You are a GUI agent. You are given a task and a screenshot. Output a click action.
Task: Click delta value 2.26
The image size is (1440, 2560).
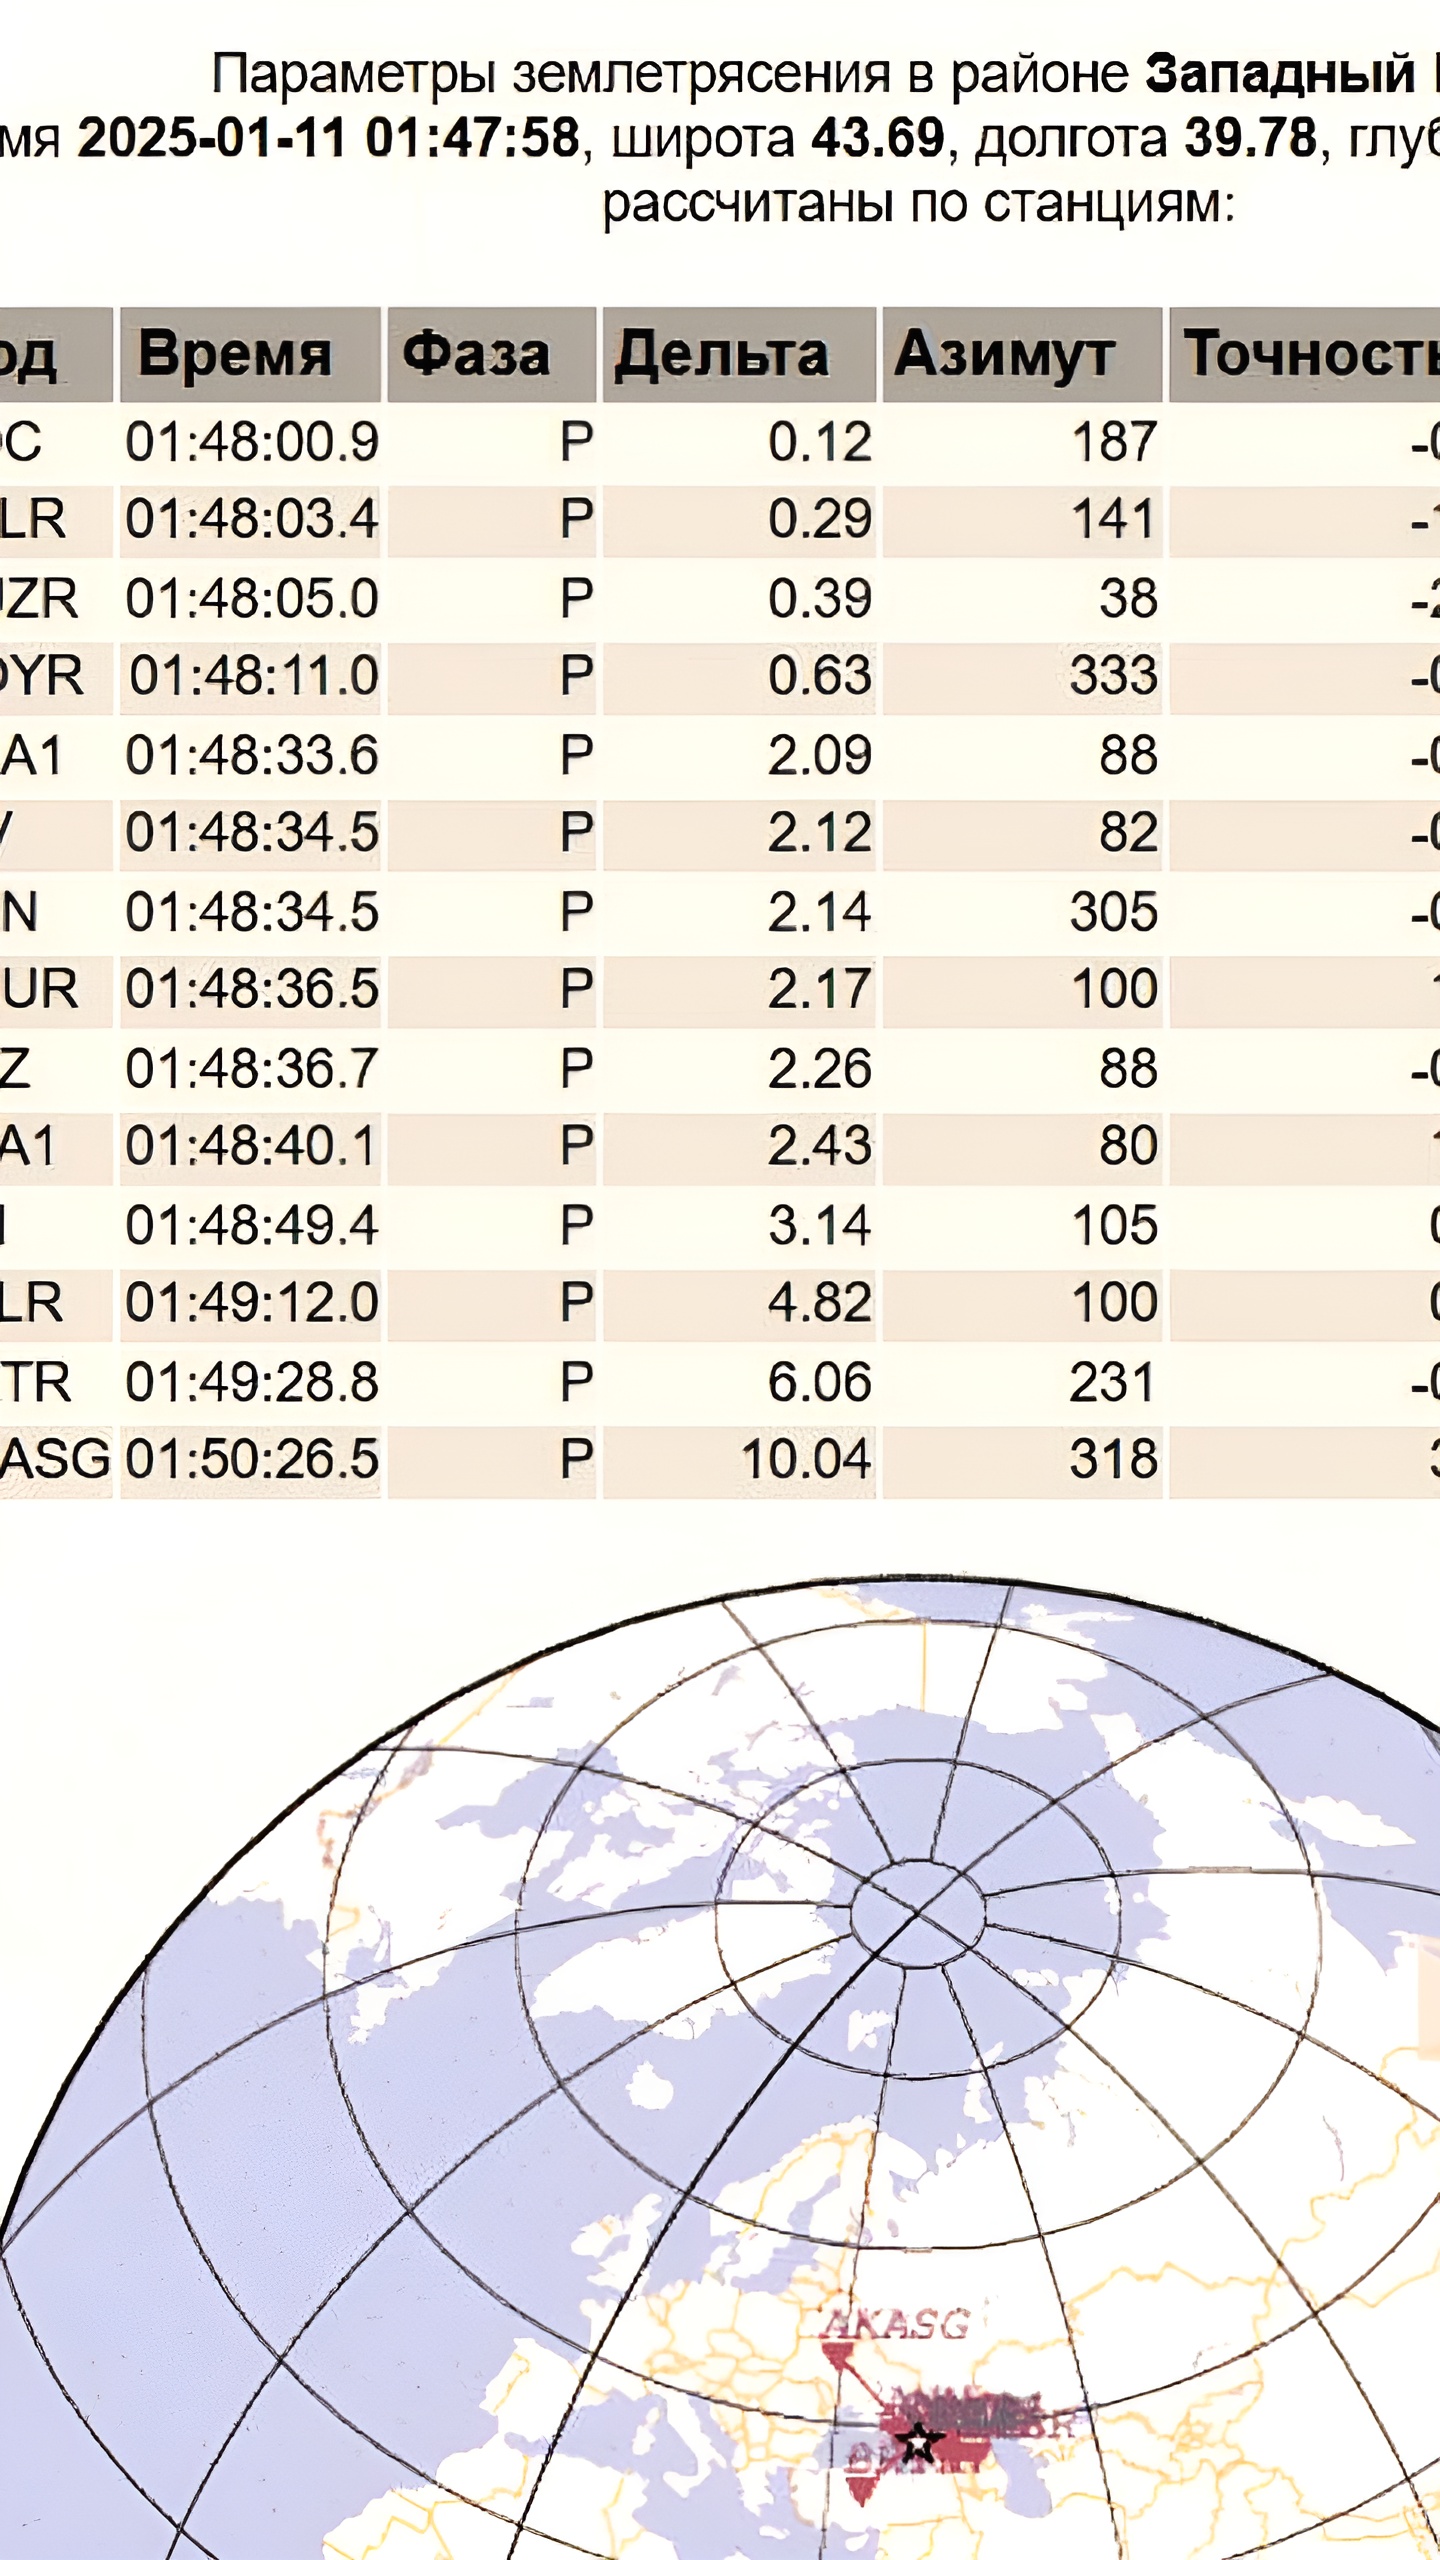pyautogui.click(x=820, y=1068)
